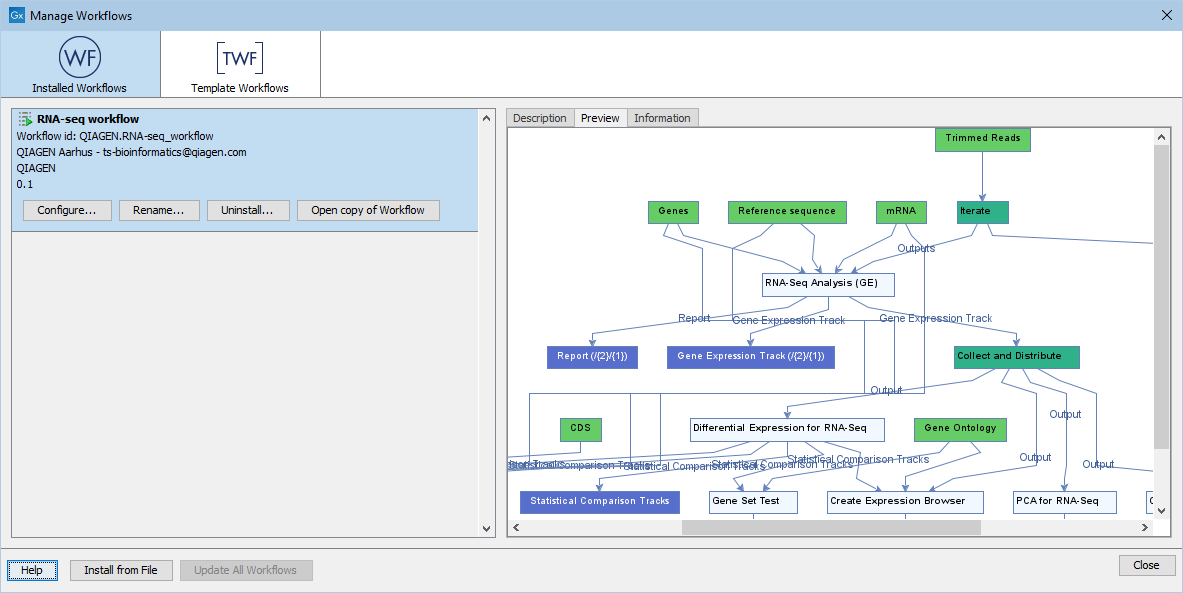Select the Trimmed Reads node in the preview
Screen dimensions: 1183x593
[982, 139]
